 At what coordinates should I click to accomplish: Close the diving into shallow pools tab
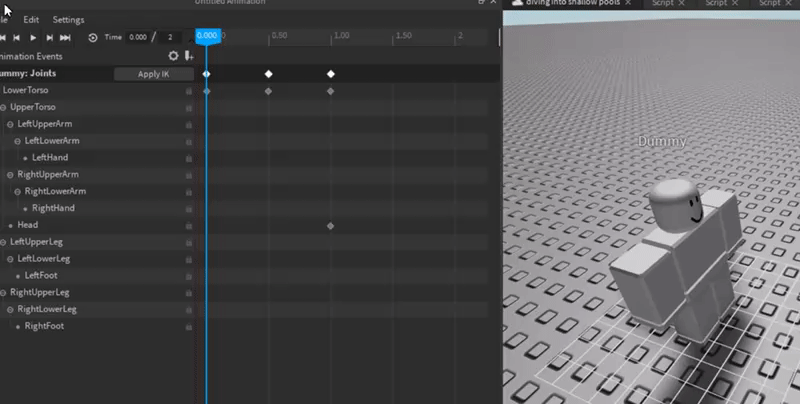point(628,3)
